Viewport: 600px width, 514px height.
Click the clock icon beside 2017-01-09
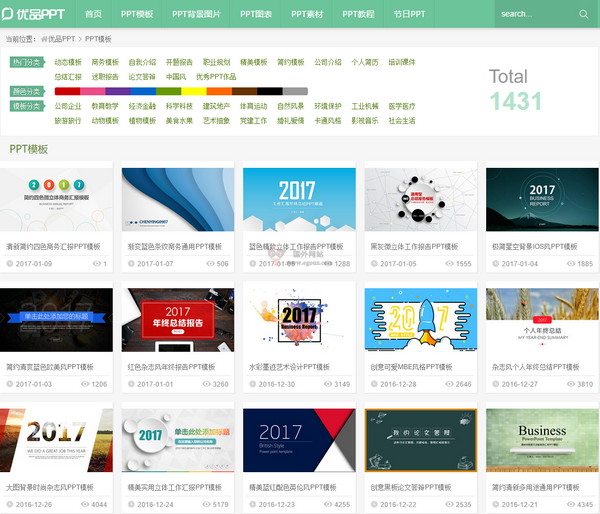pos(10,263)
